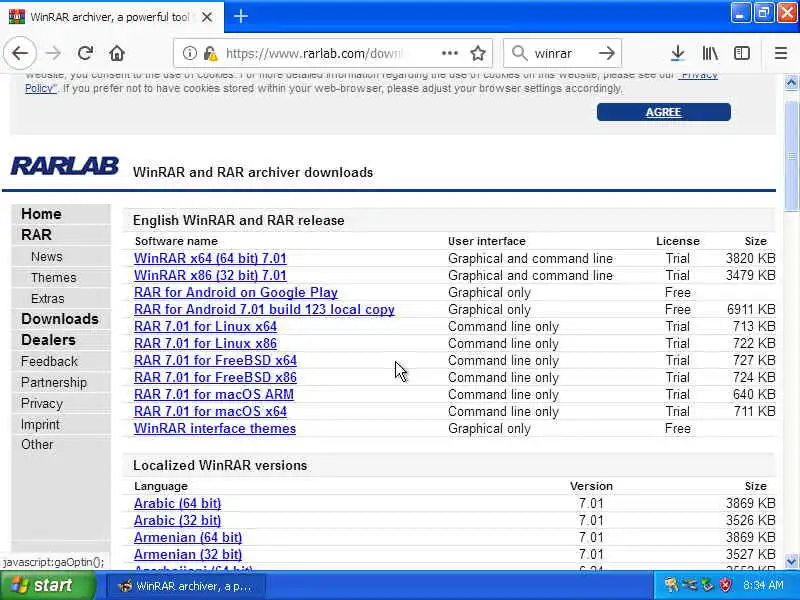Open Partnership in the sidebar
The height and width of the screenshot is (600, 800).
(x=54, y=382)
